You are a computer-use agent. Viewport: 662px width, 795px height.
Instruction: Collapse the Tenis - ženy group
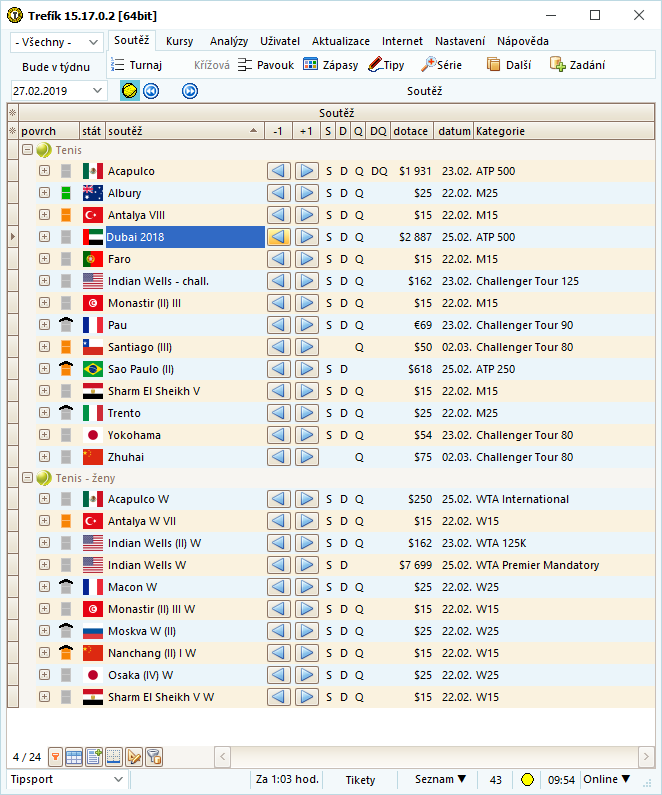28,478
